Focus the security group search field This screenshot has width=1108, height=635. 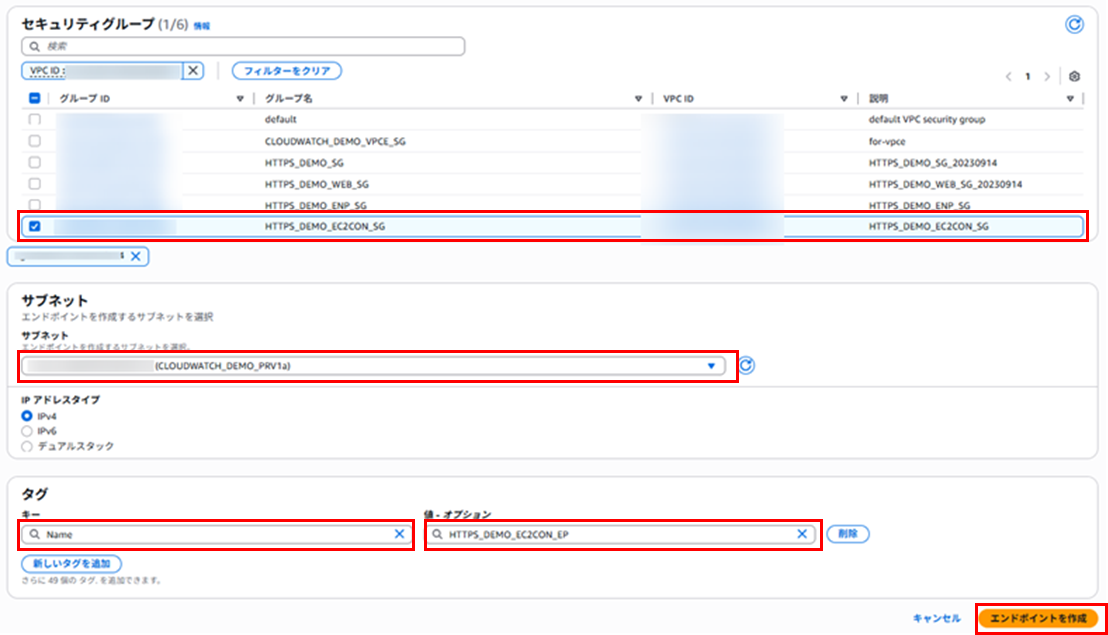point(243,47)
